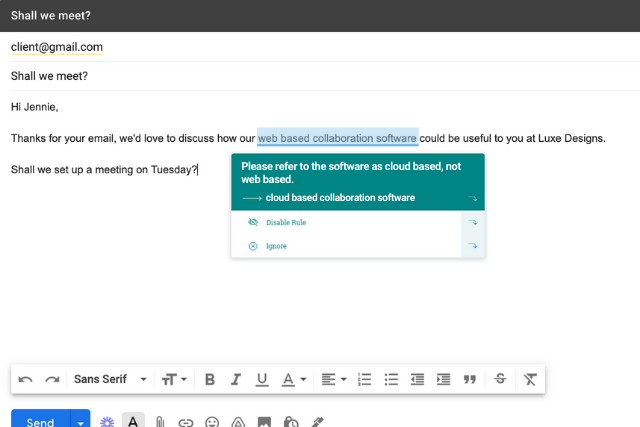Insert a photo

[264, 422]
